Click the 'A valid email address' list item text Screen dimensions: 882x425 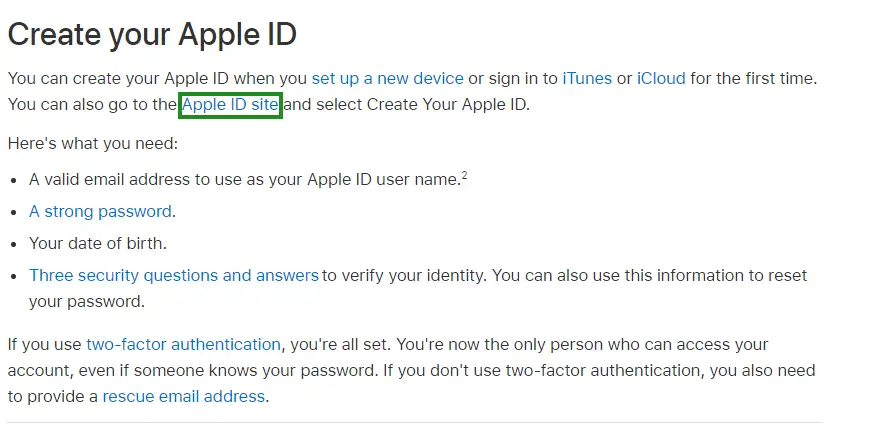point(245,179)
